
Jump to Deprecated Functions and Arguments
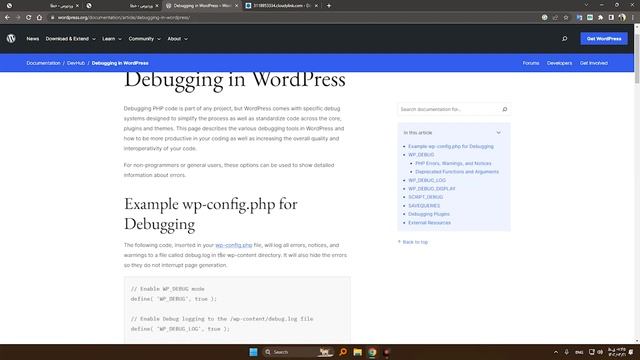(457, 172)
